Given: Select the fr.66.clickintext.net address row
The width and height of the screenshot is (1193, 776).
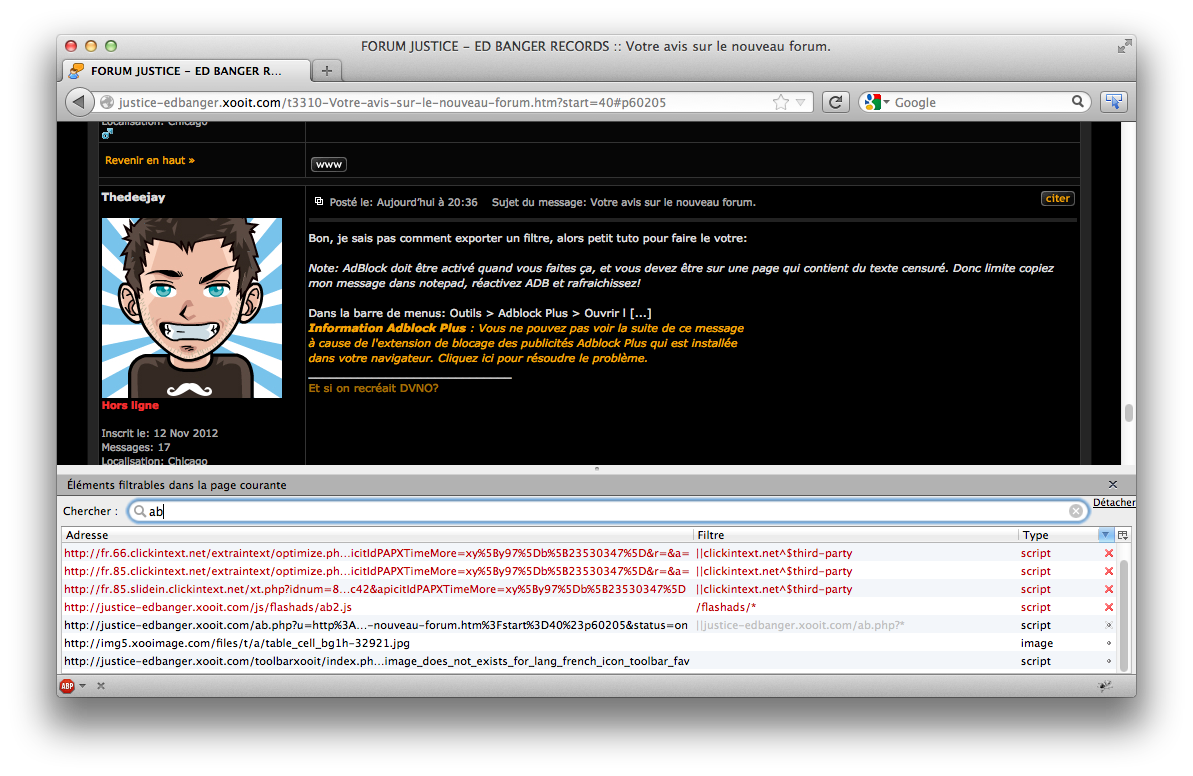Looking at the screenshot, I should point(377,553).
